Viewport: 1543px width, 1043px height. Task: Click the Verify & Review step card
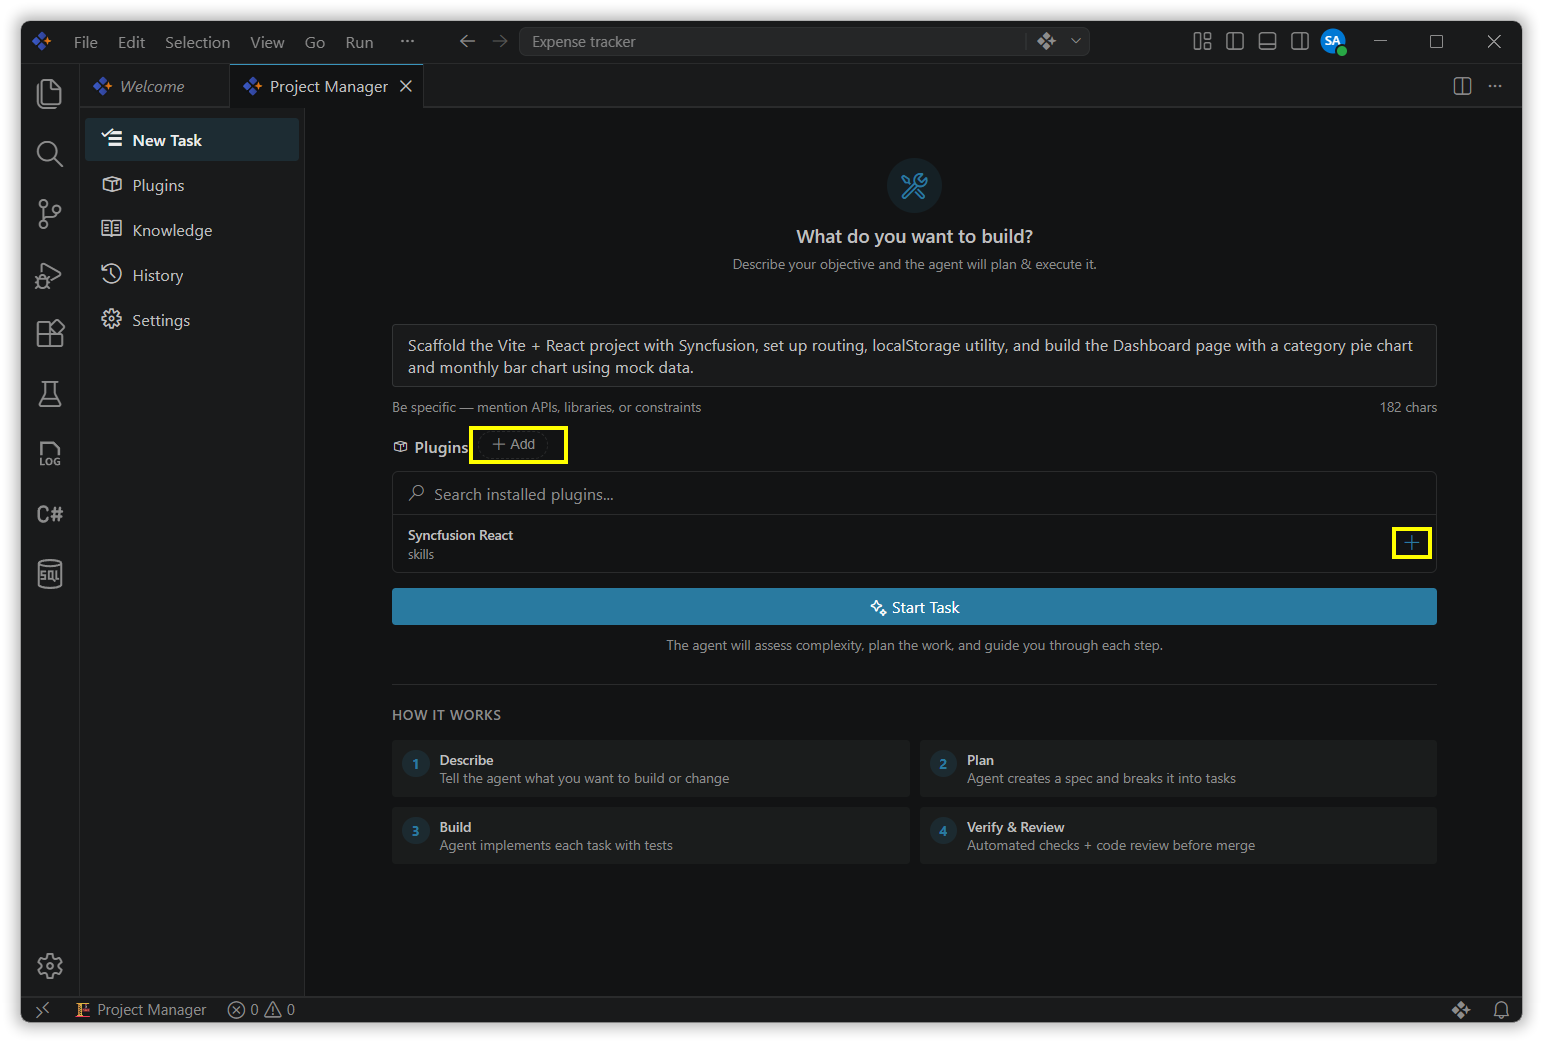click(x=1178, y=835)
